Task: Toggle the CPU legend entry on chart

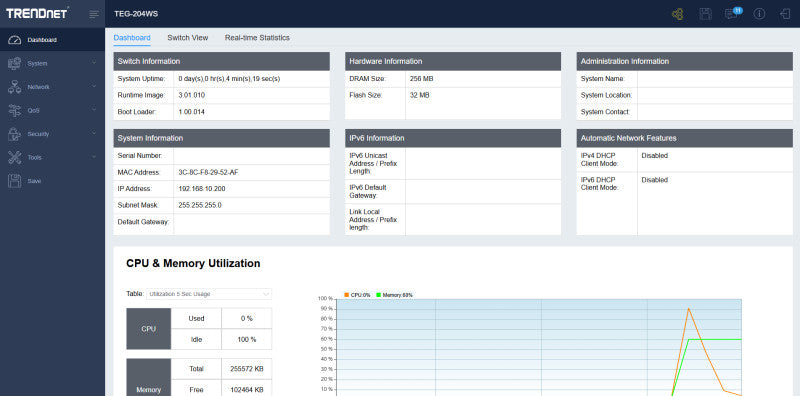Action: [x=357, y=295]
